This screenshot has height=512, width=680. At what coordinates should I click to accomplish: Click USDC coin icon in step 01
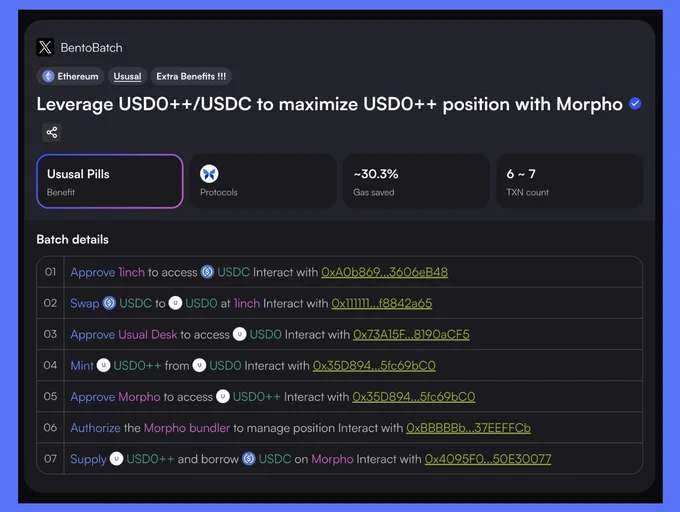(207, 272)
